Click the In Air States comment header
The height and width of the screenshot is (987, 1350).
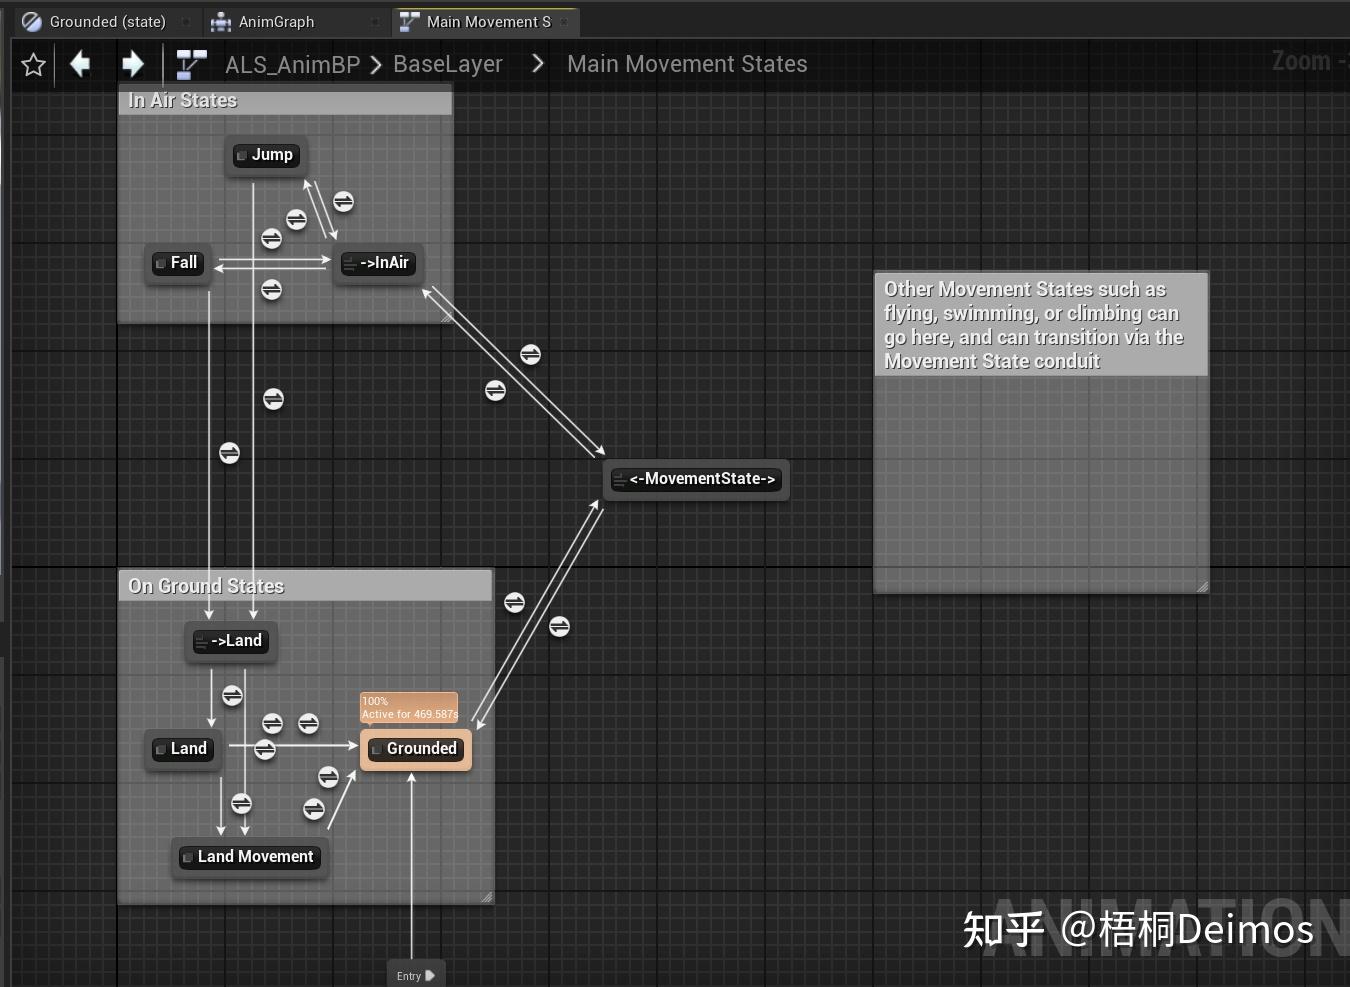(x=183, y=100)
